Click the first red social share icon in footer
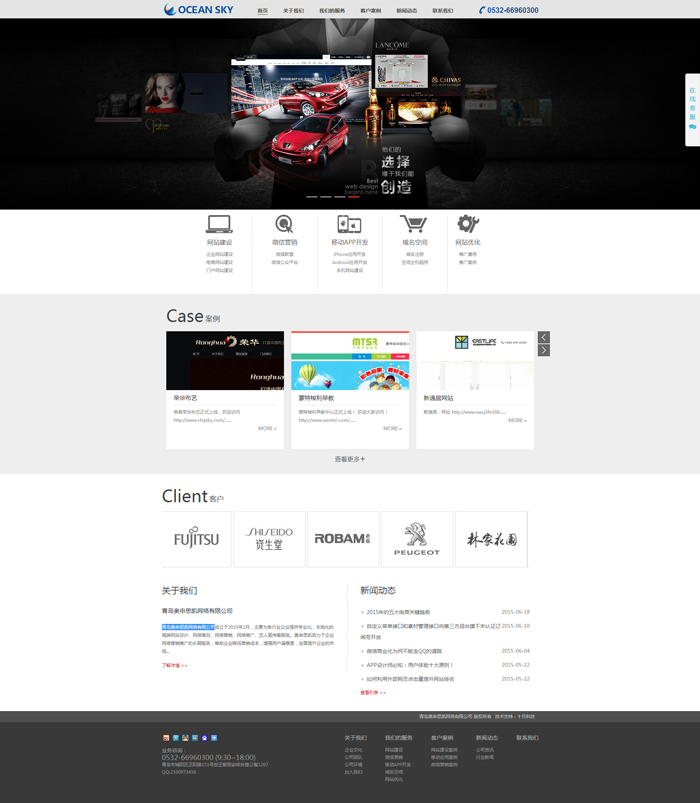 (166, 738)
